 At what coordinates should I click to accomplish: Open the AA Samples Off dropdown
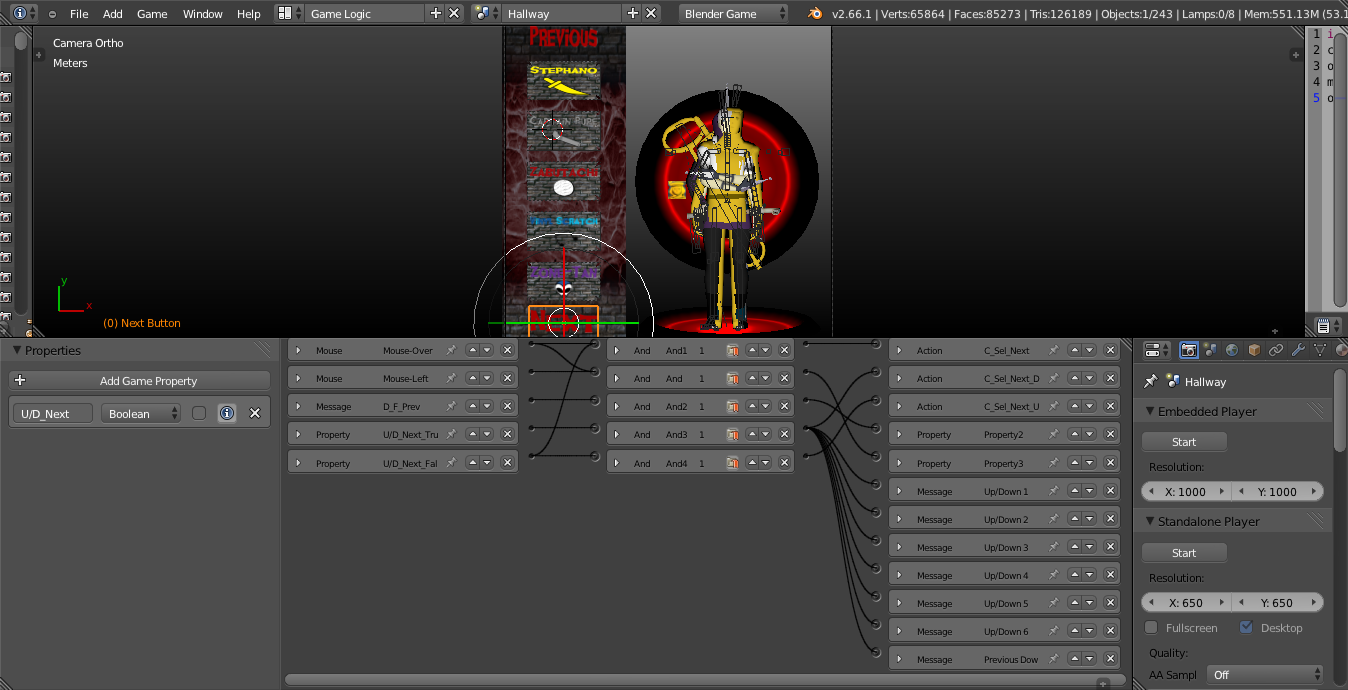point(1265,675)
